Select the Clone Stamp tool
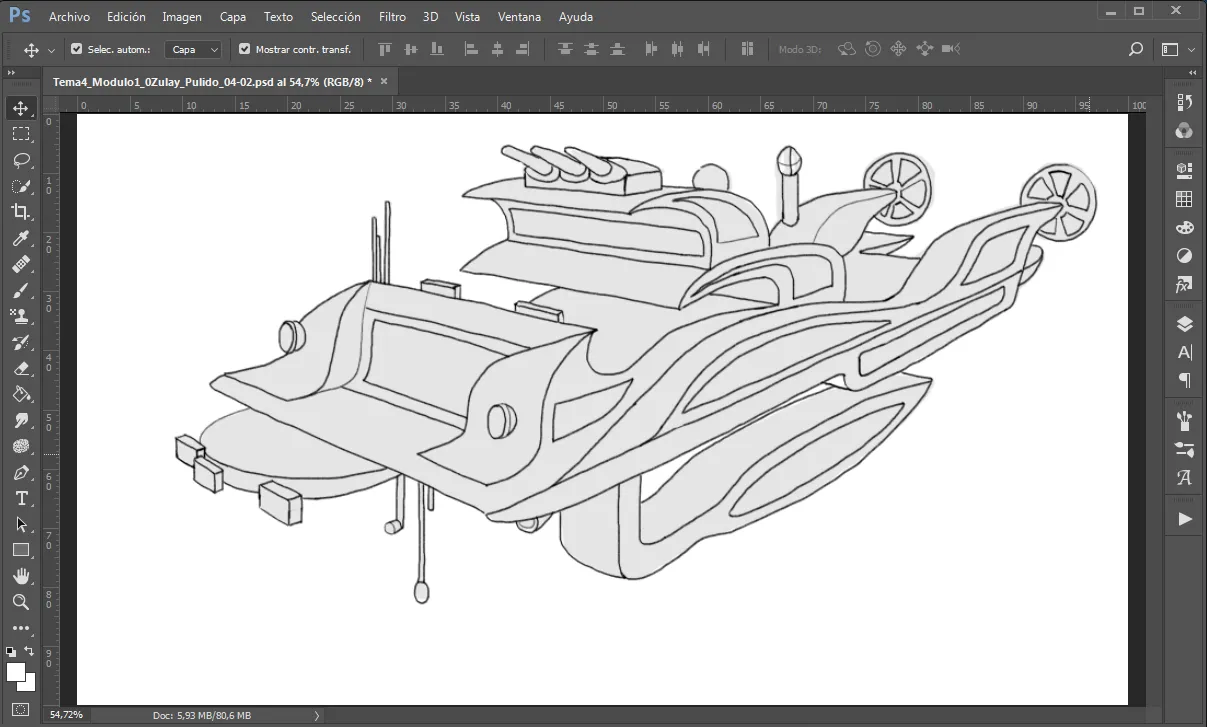This screenshot has height=727, width=1207. point(21,316)
